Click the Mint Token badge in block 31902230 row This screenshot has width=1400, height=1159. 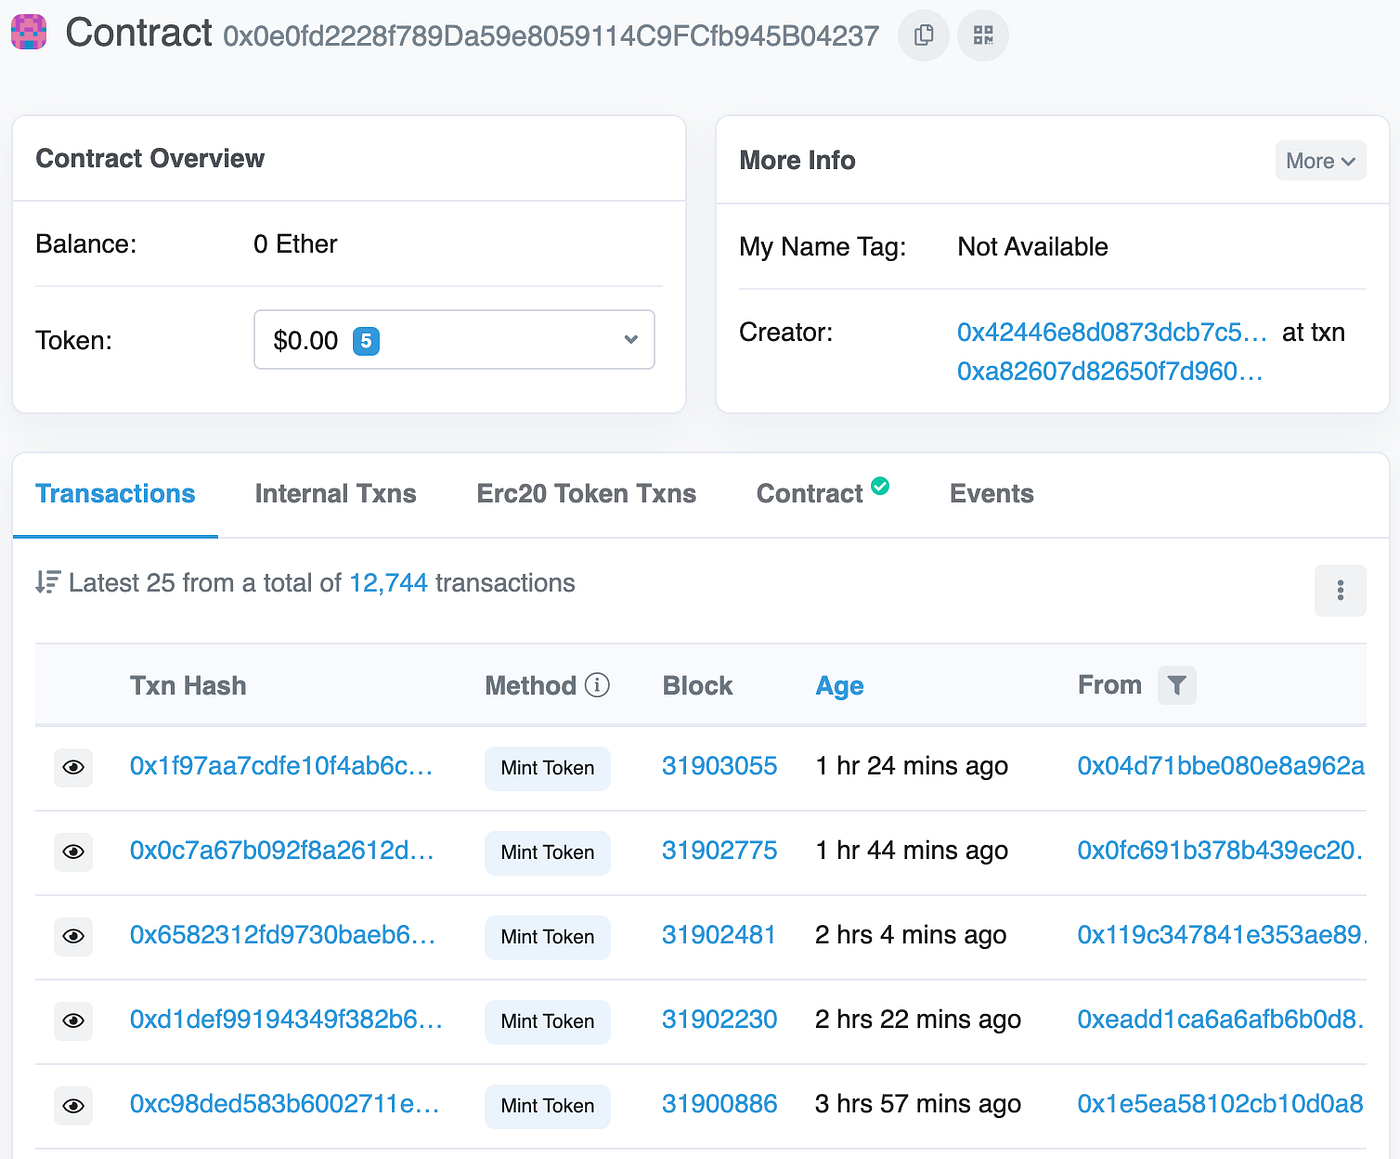pyautogui.click(x=547, y=1022)
